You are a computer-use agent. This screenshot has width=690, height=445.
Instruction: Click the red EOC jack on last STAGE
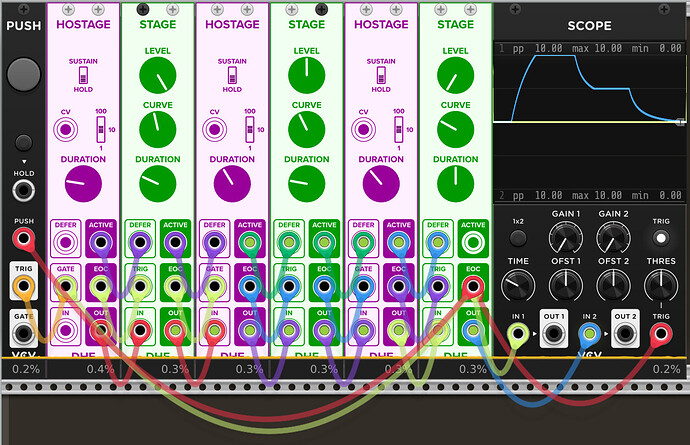click(x=473, y=287)
